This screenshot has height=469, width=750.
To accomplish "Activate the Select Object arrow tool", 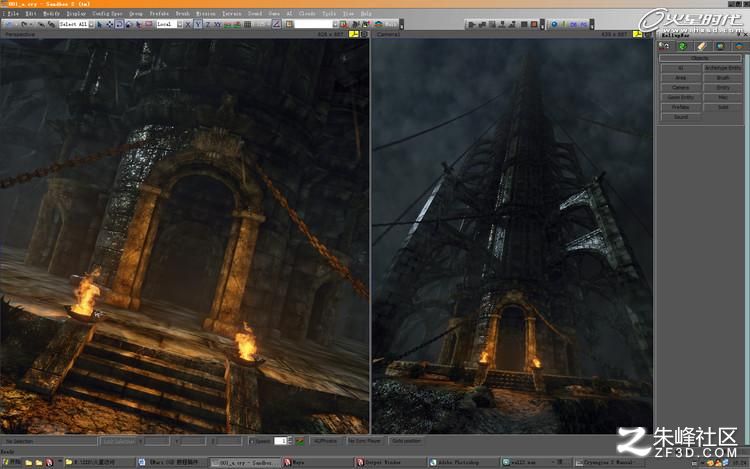I will 99,24.
